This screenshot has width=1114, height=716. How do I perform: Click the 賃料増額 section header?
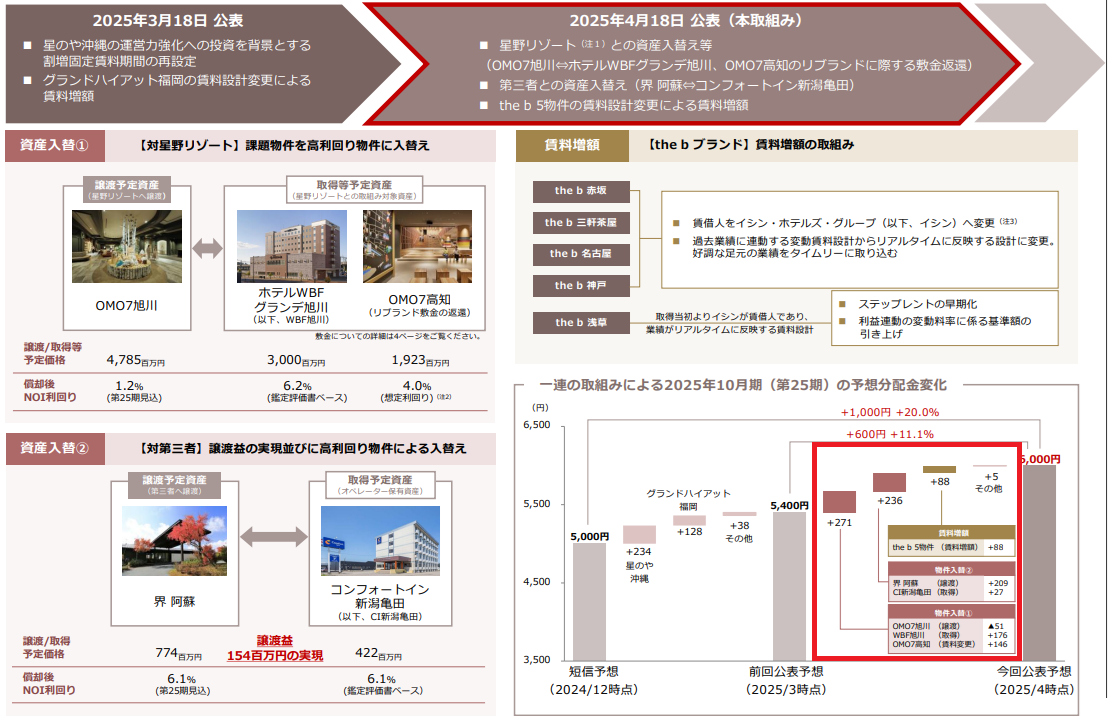572,146
